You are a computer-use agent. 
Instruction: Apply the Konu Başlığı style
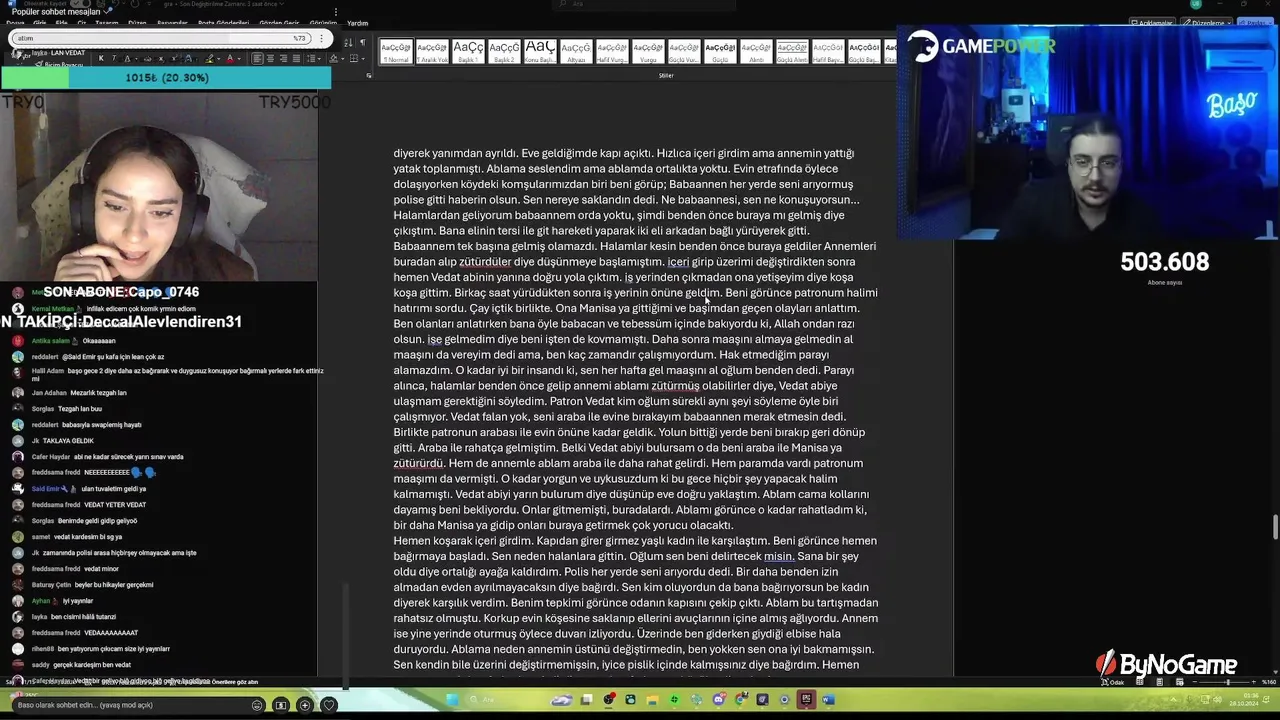pyautogui.click(x=540, y=51)
